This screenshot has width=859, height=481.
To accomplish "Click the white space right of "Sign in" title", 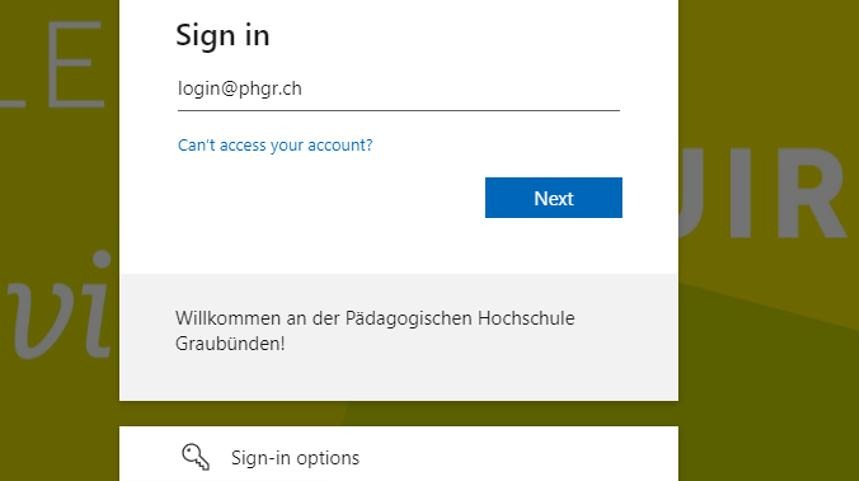I will pyautogui.click(x=450, y=35).
